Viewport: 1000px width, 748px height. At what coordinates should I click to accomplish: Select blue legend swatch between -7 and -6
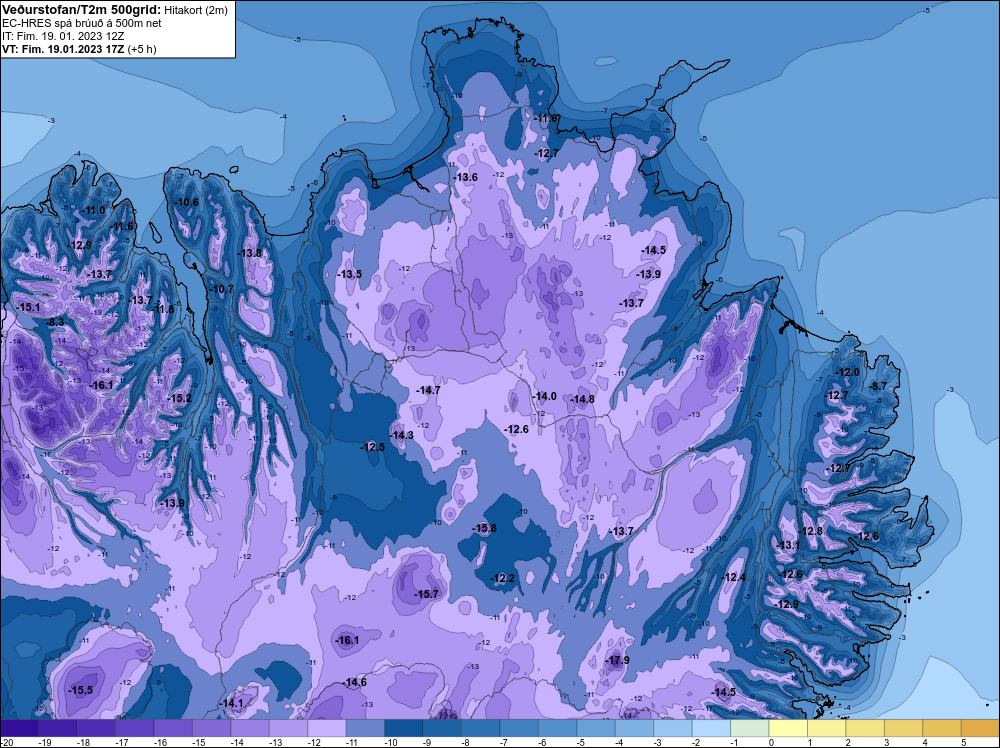coord(519,728)
